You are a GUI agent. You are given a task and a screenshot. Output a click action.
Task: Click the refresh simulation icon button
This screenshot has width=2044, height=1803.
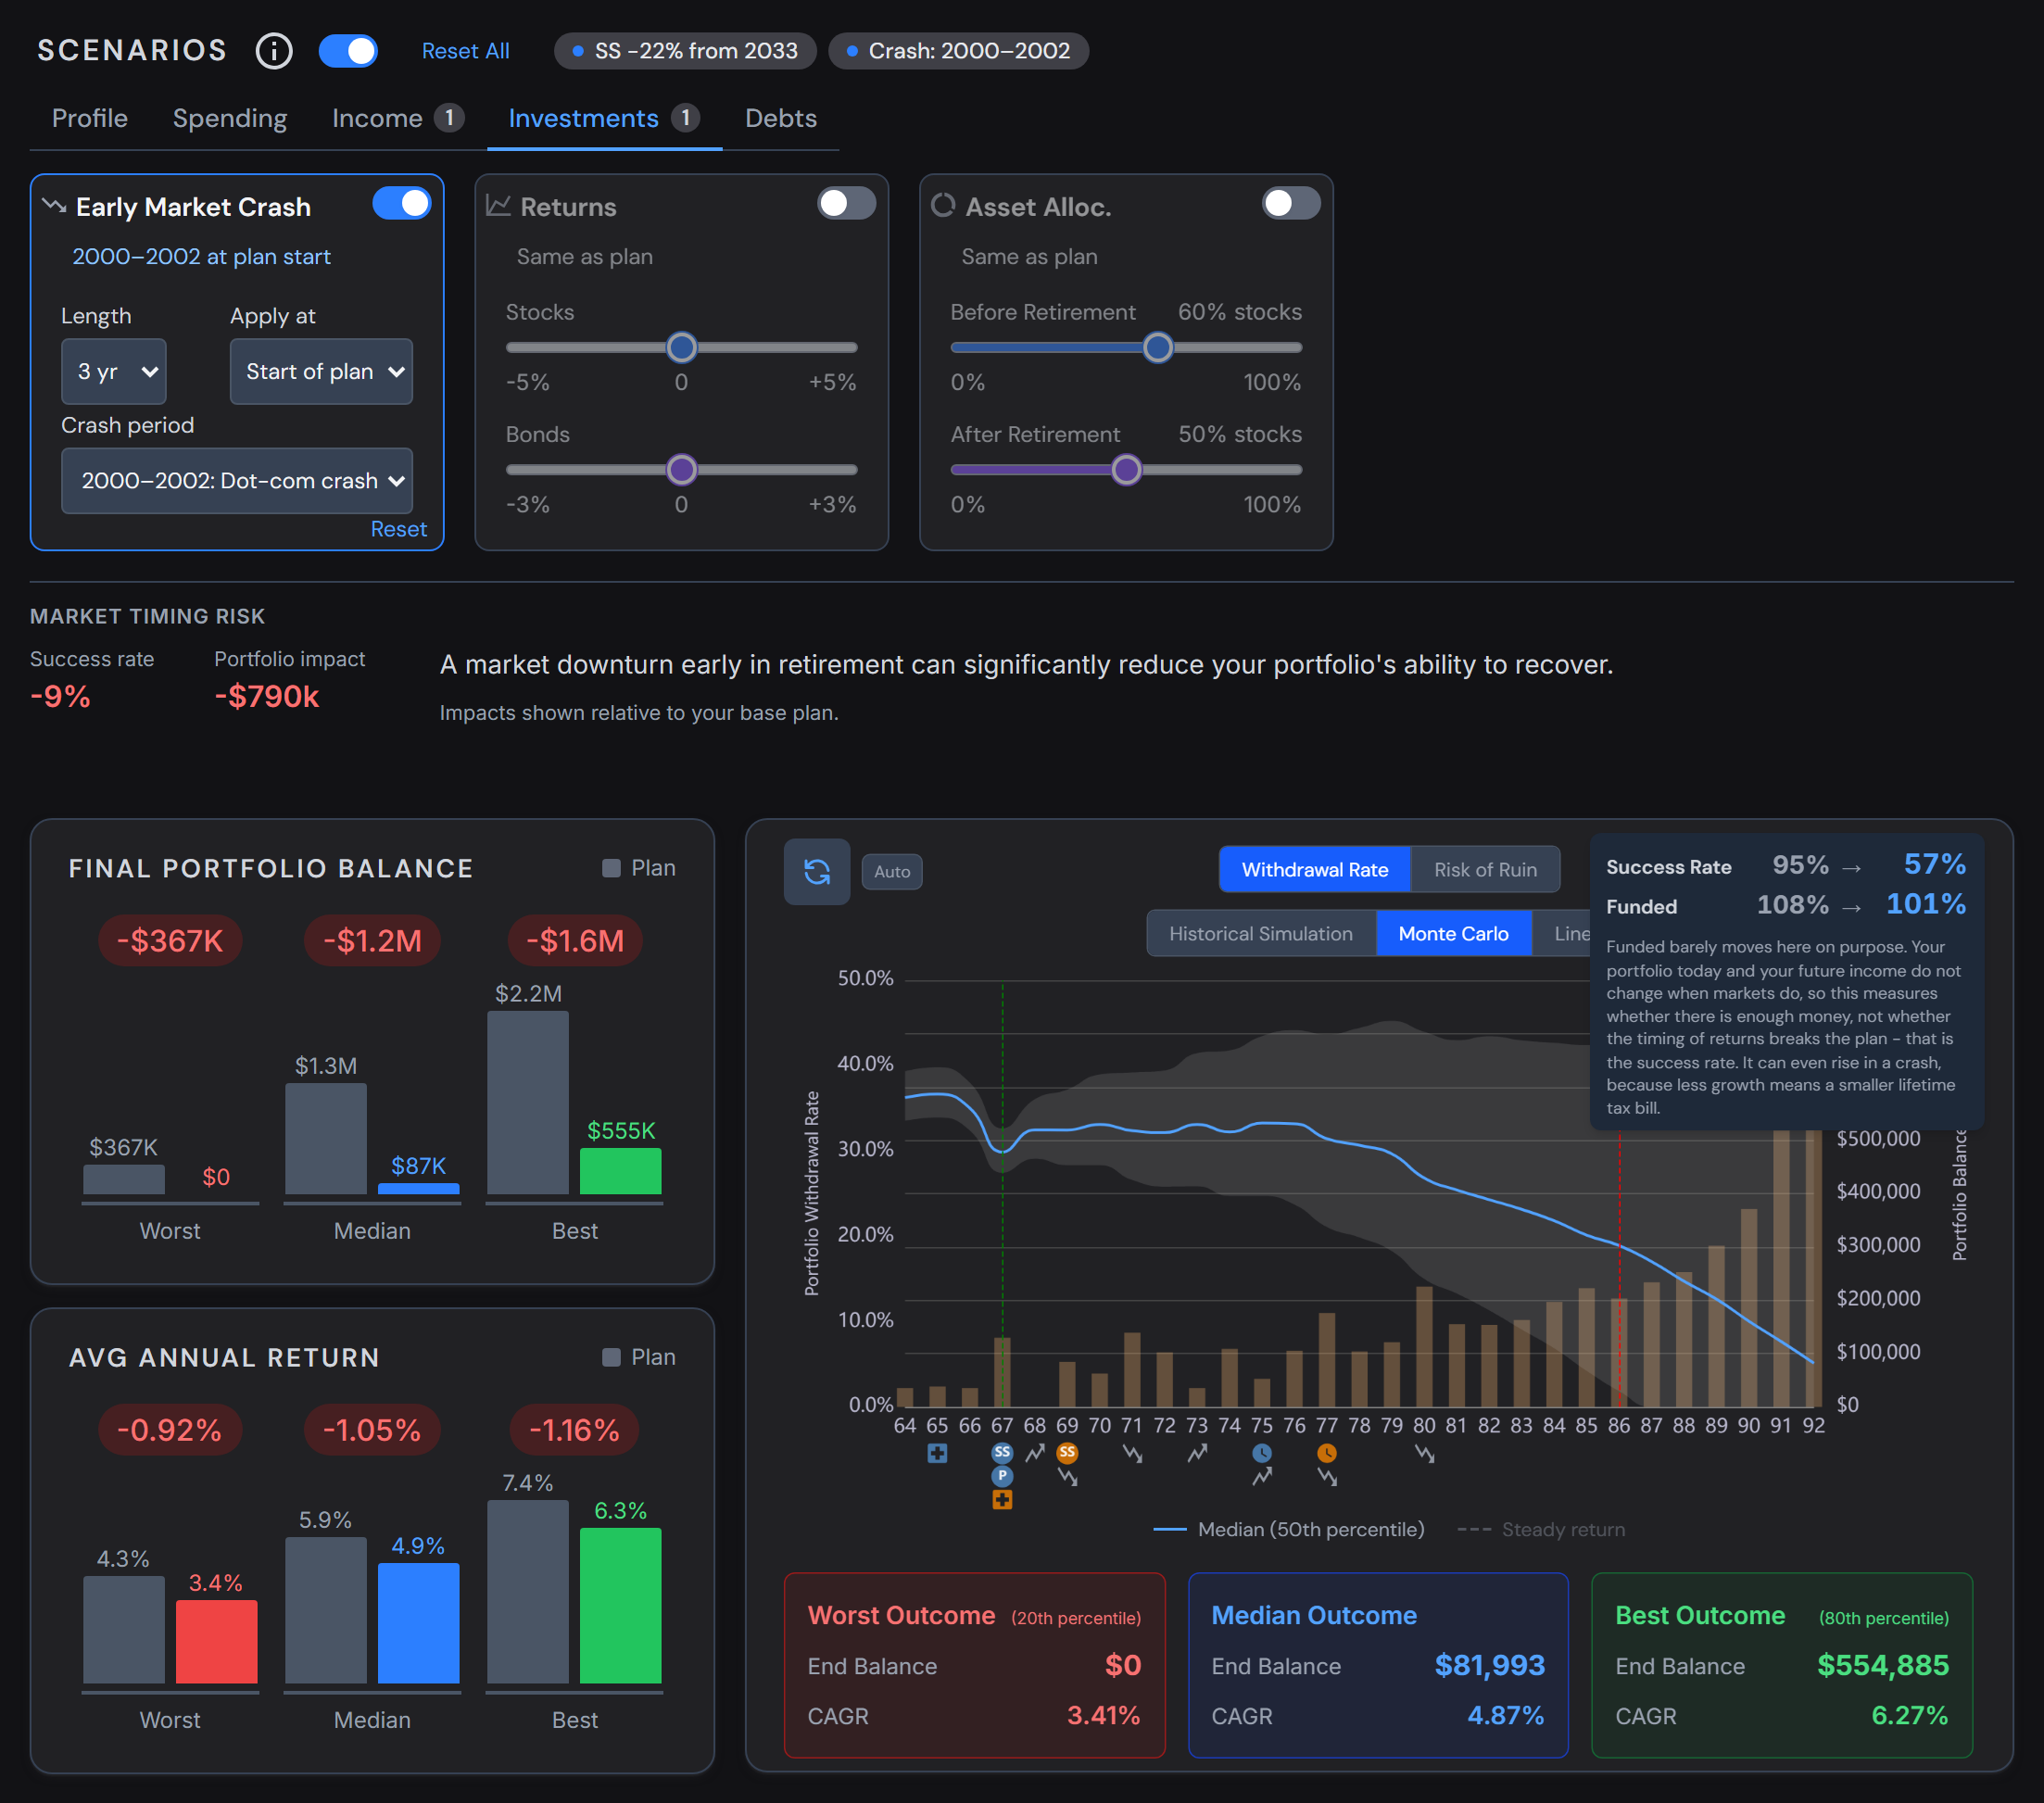(x=817, y=871)
